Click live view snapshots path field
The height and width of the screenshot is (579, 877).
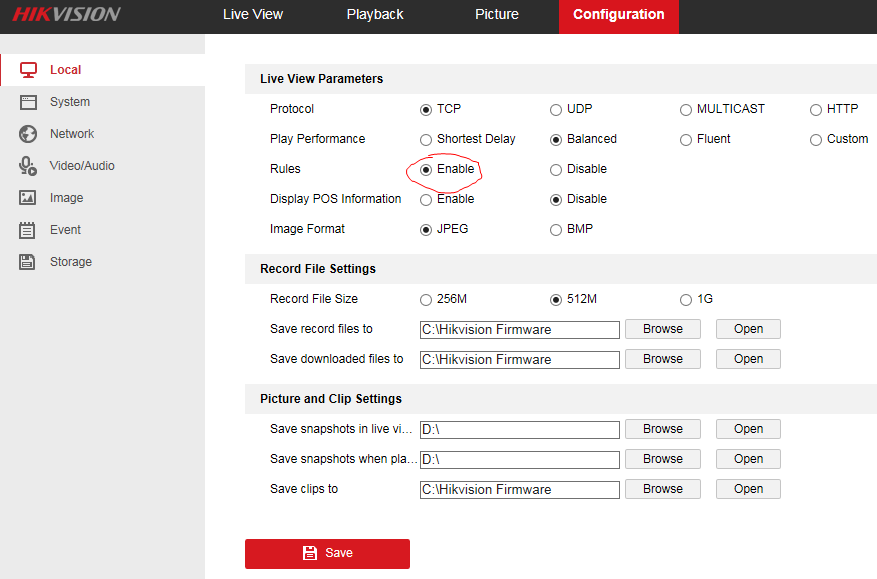pyautogui.click(x=520, y=430)
